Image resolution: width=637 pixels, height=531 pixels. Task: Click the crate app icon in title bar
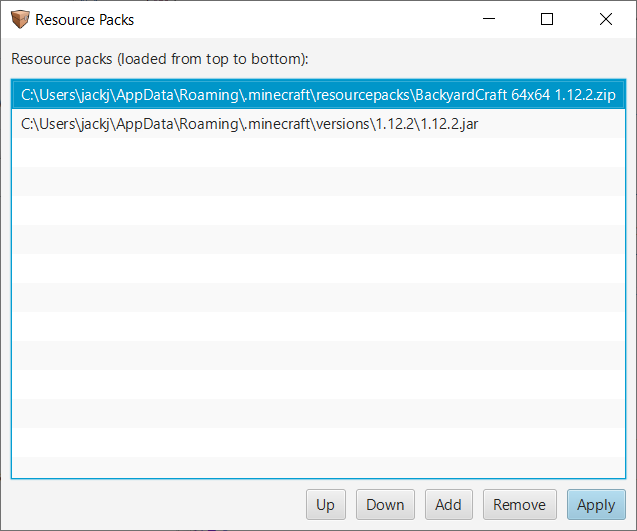(x=20, y=19)
